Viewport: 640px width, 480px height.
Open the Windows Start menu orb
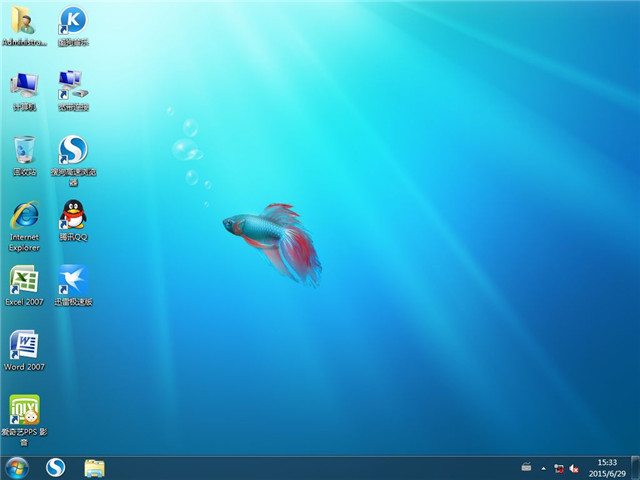pos(17,468)
